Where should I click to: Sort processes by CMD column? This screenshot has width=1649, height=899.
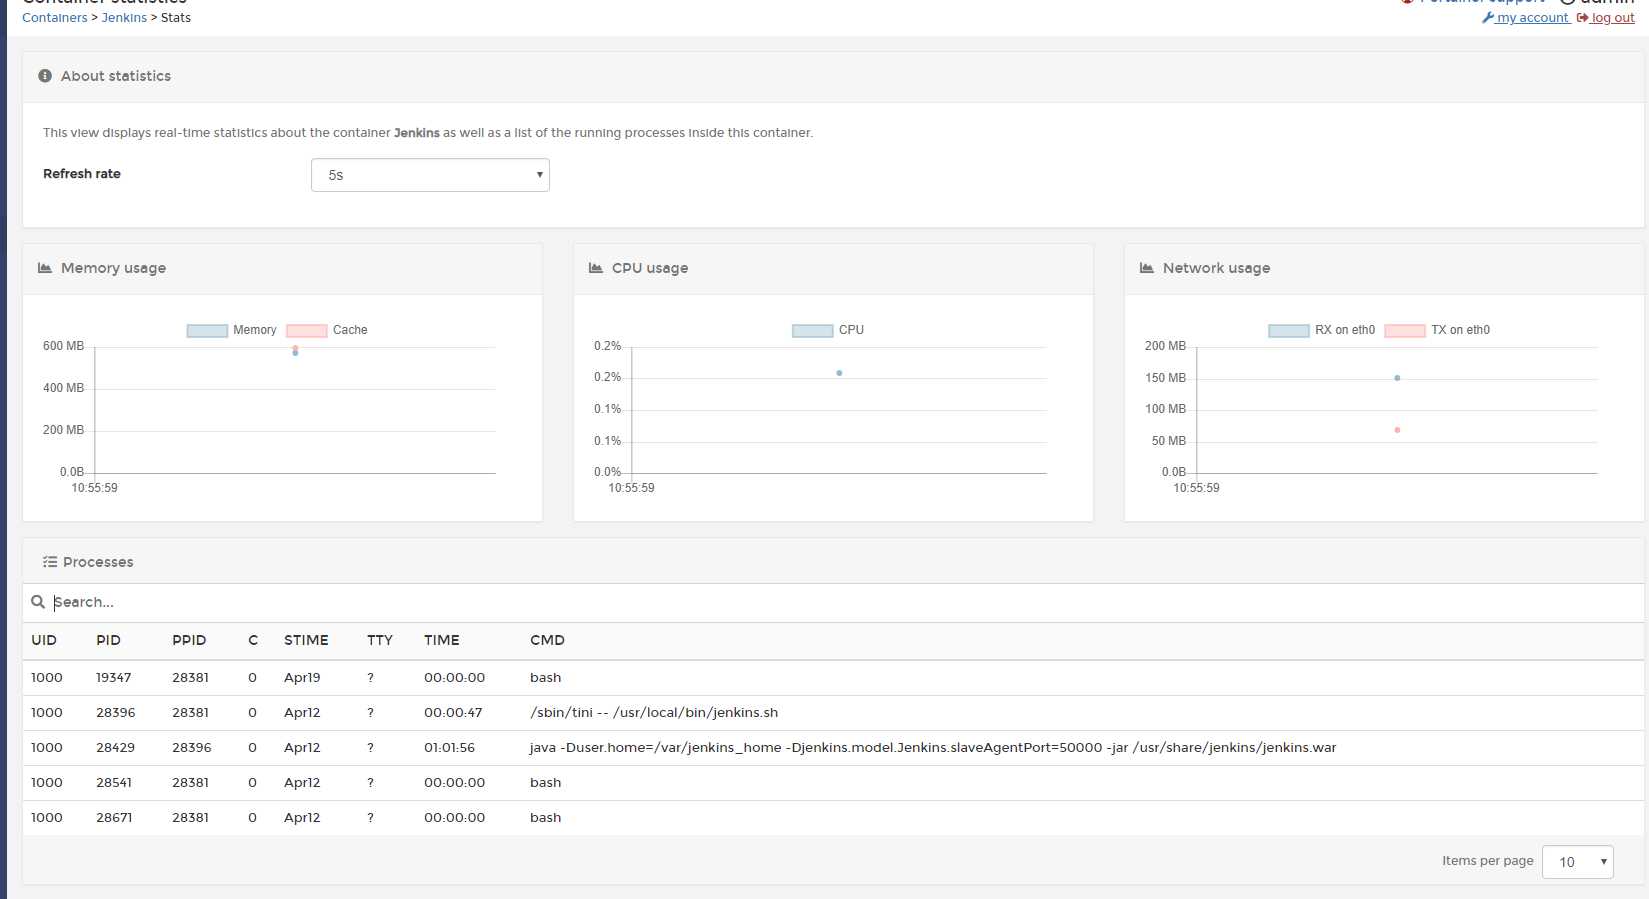(x=547, y=640)
